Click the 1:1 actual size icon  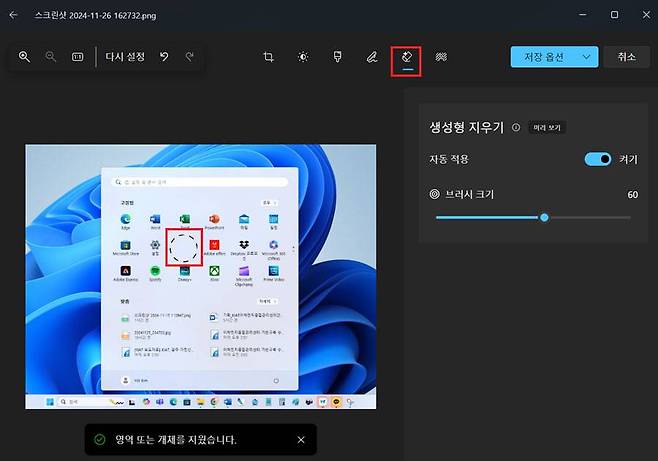point(78,57)
